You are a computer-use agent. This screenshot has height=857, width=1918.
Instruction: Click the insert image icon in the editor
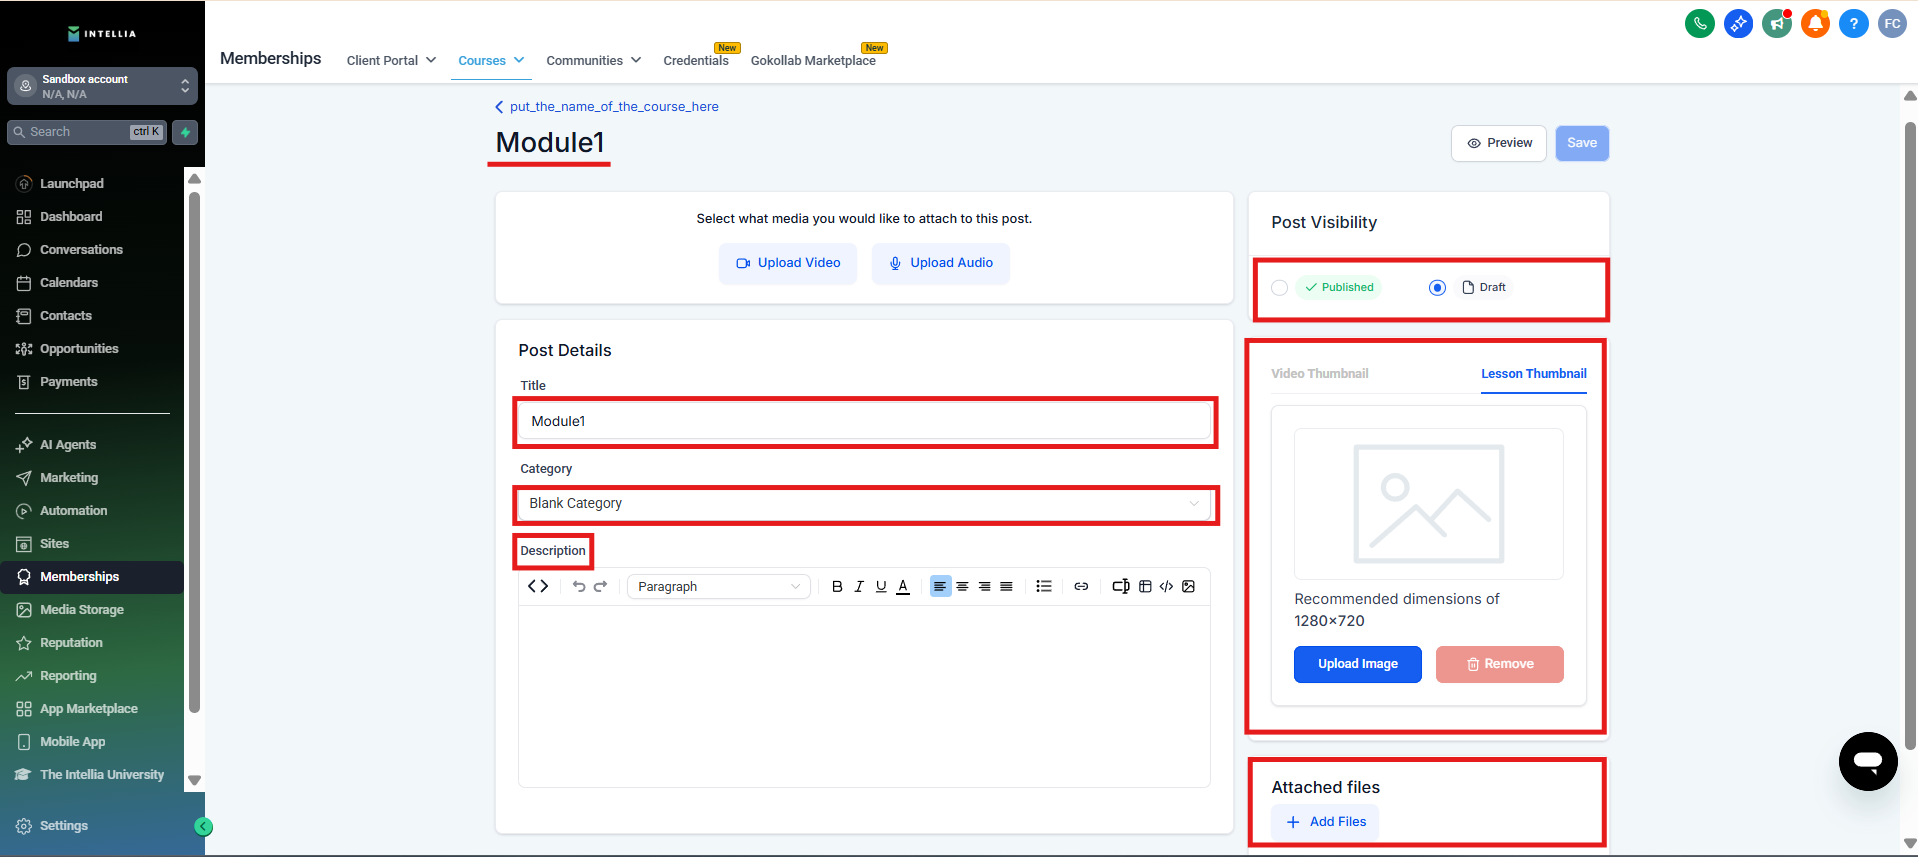pyautogui.click(x=1188, y=587)
